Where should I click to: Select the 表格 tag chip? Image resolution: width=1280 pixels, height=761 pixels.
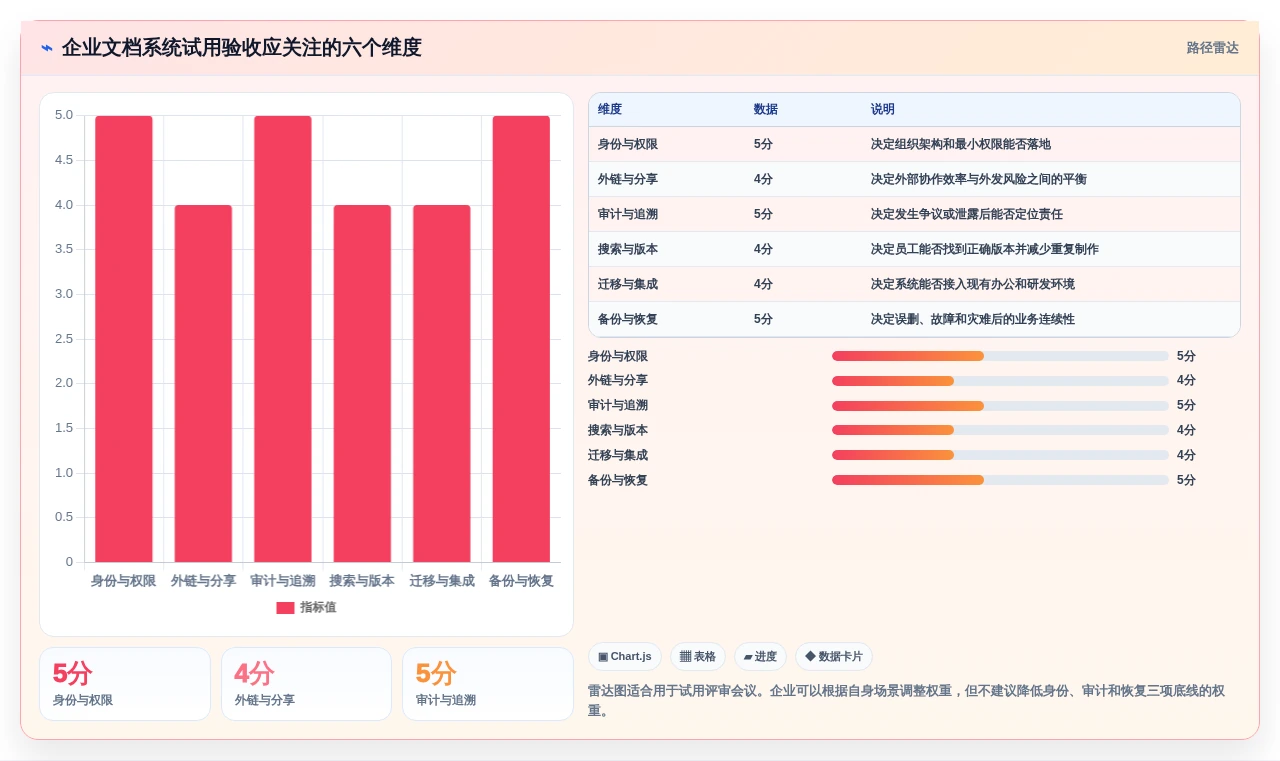click(698, 657)
